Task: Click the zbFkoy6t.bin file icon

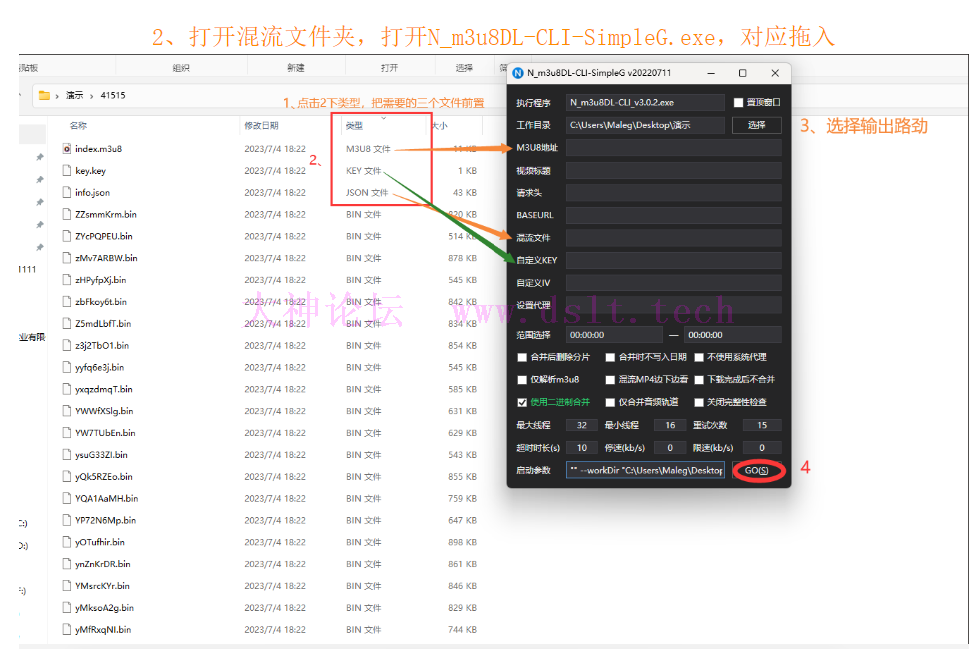Action: (67, 301)
